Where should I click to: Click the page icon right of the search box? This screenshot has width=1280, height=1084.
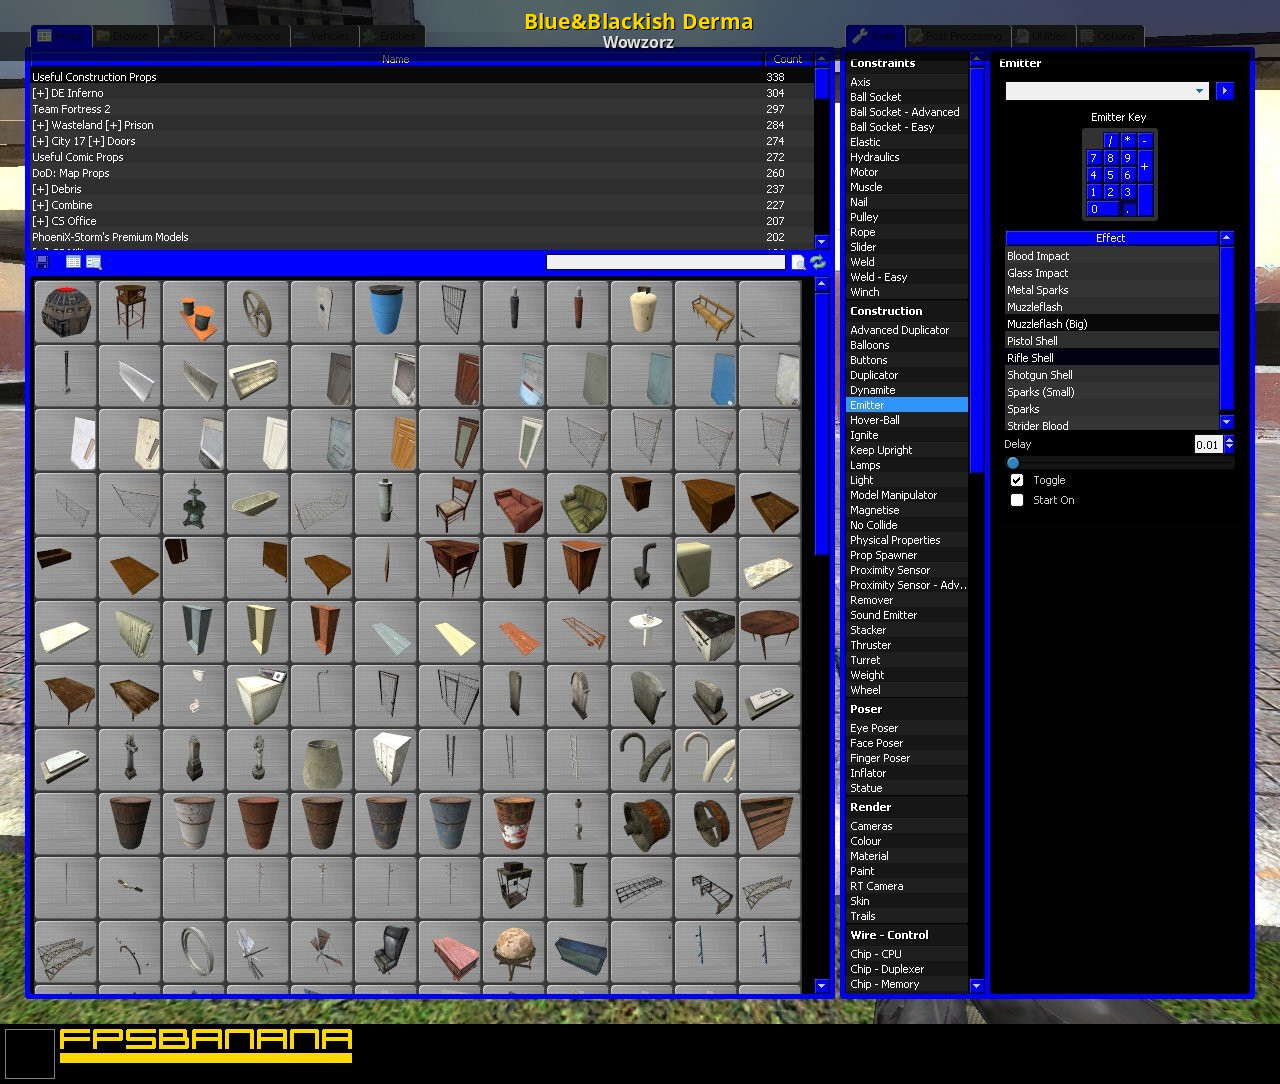798,262
